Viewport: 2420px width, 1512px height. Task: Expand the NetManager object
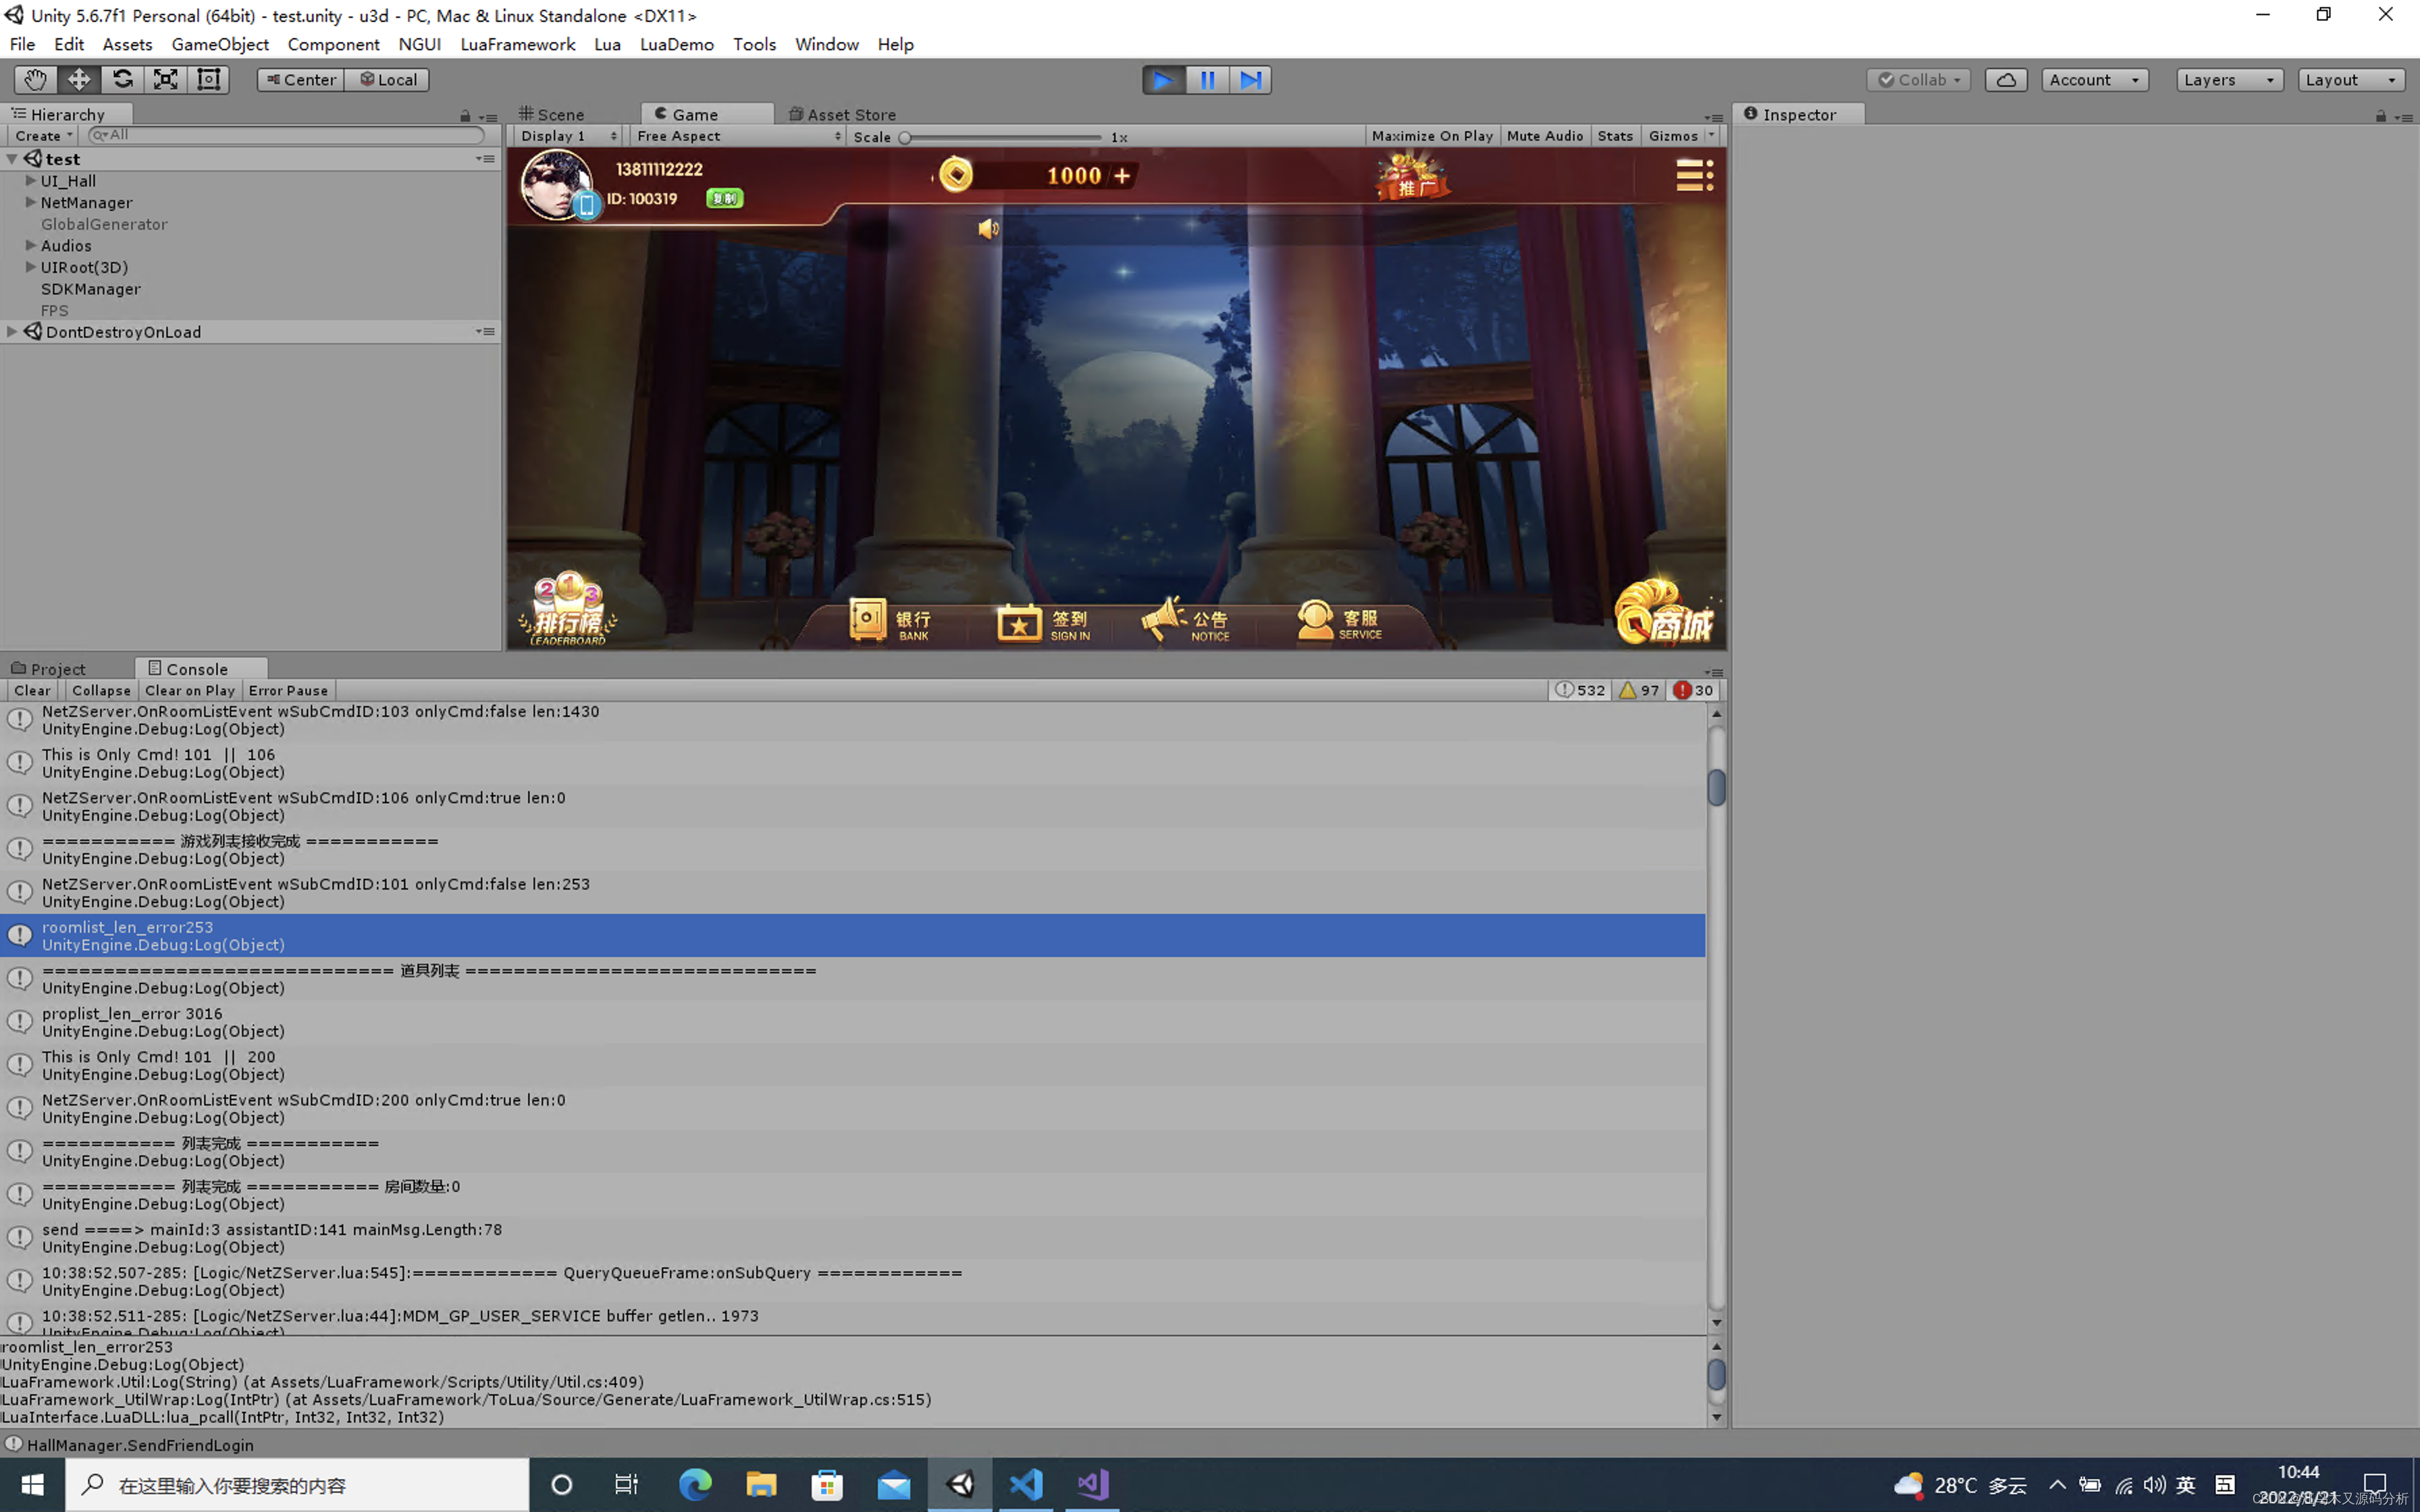(x=31, y=202)
